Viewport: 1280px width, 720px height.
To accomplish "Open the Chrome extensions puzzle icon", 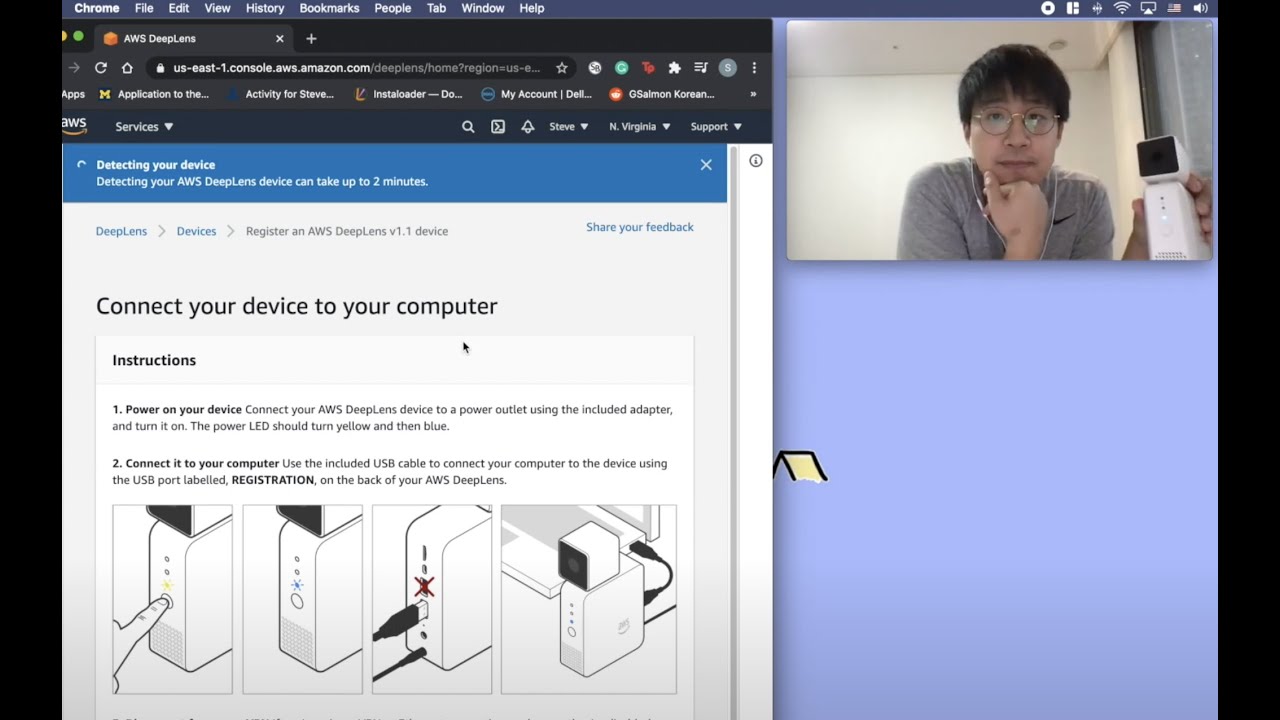I will (x=674, y=68).
